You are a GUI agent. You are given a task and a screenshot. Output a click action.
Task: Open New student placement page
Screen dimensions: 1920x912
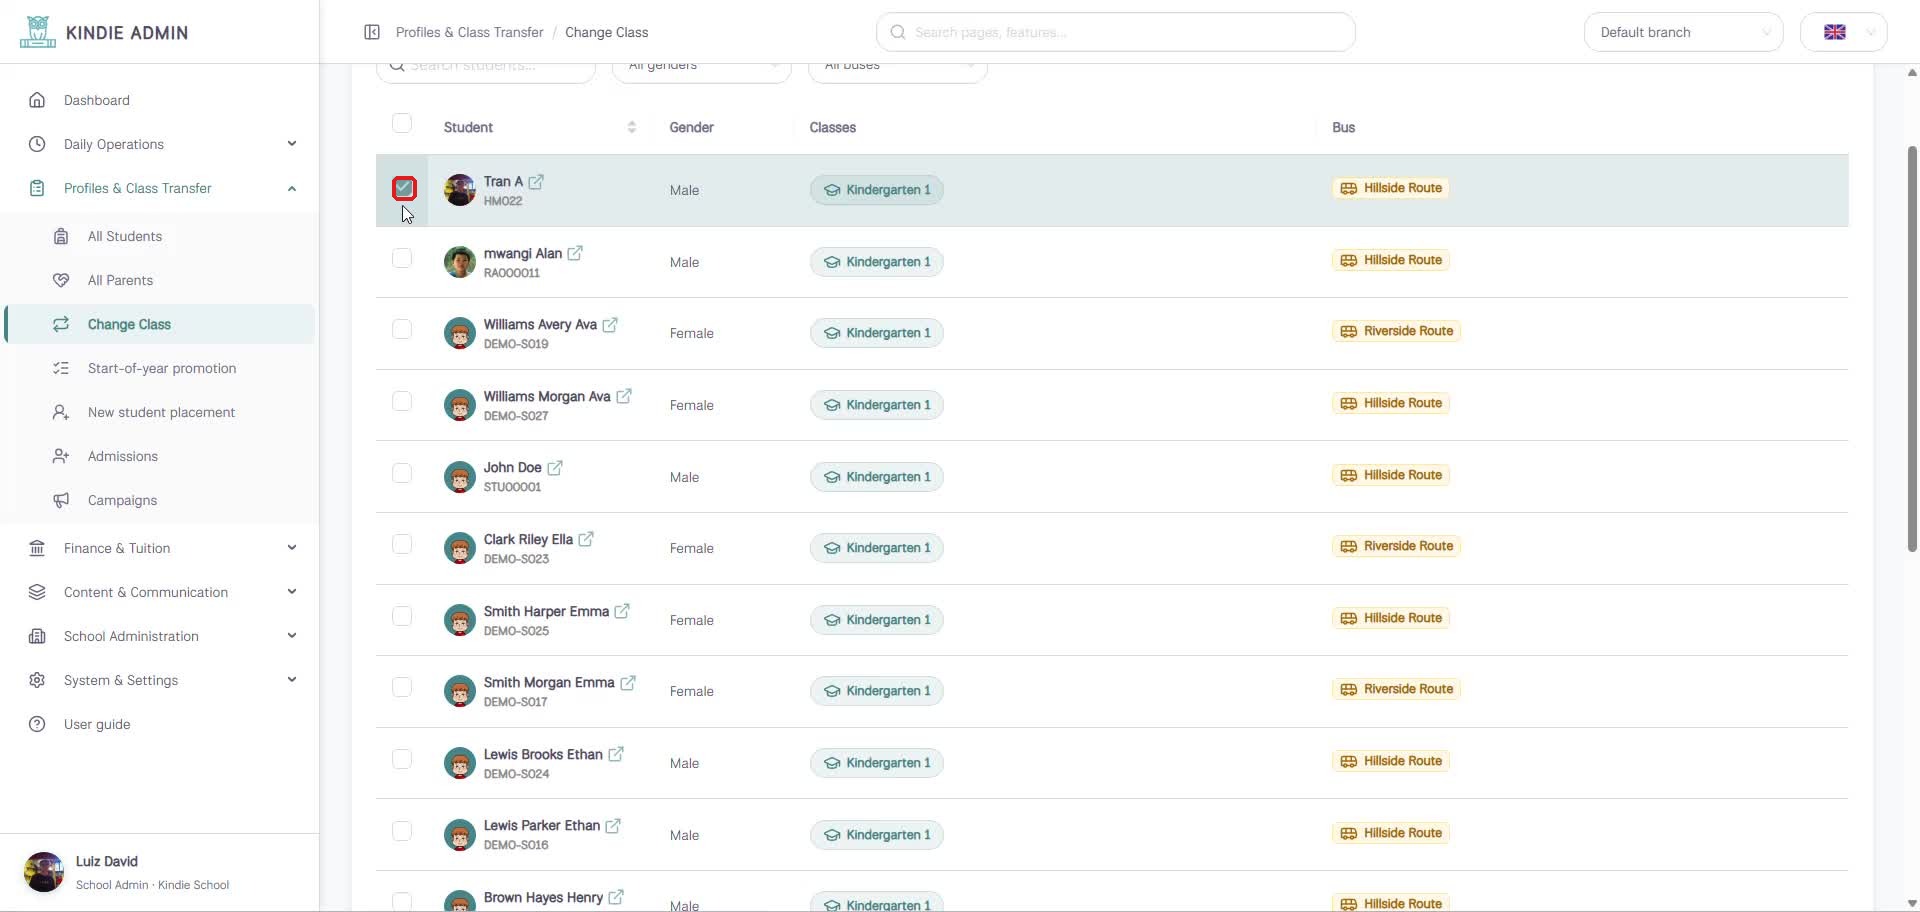(160, 412)
